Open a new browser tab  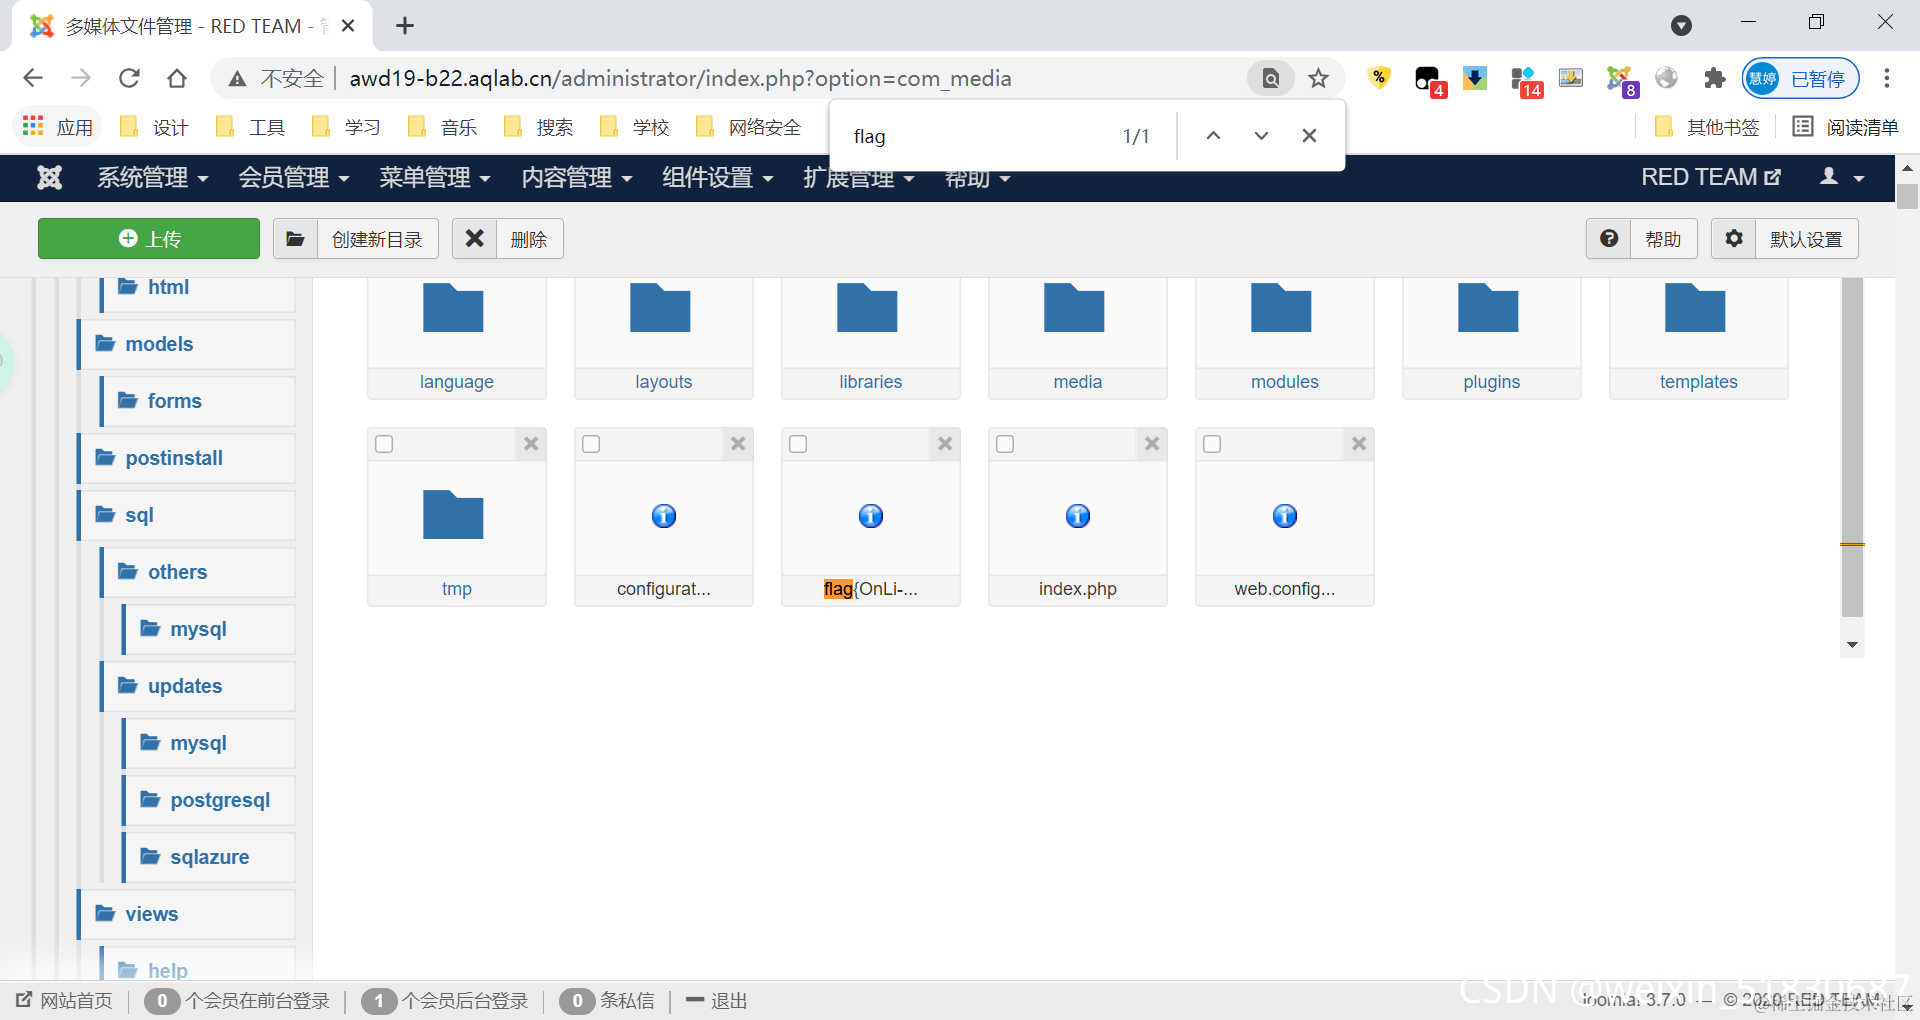pos(405,26)
